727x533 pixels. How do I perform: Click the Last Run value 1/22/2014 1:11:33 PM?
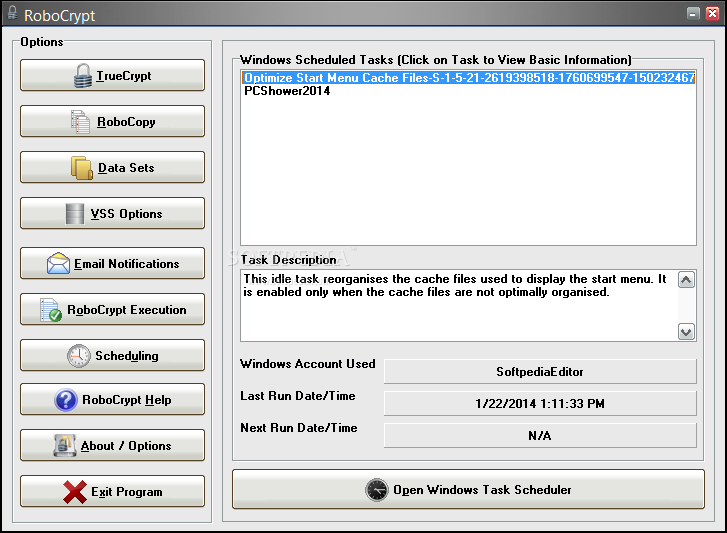[540, 404]
